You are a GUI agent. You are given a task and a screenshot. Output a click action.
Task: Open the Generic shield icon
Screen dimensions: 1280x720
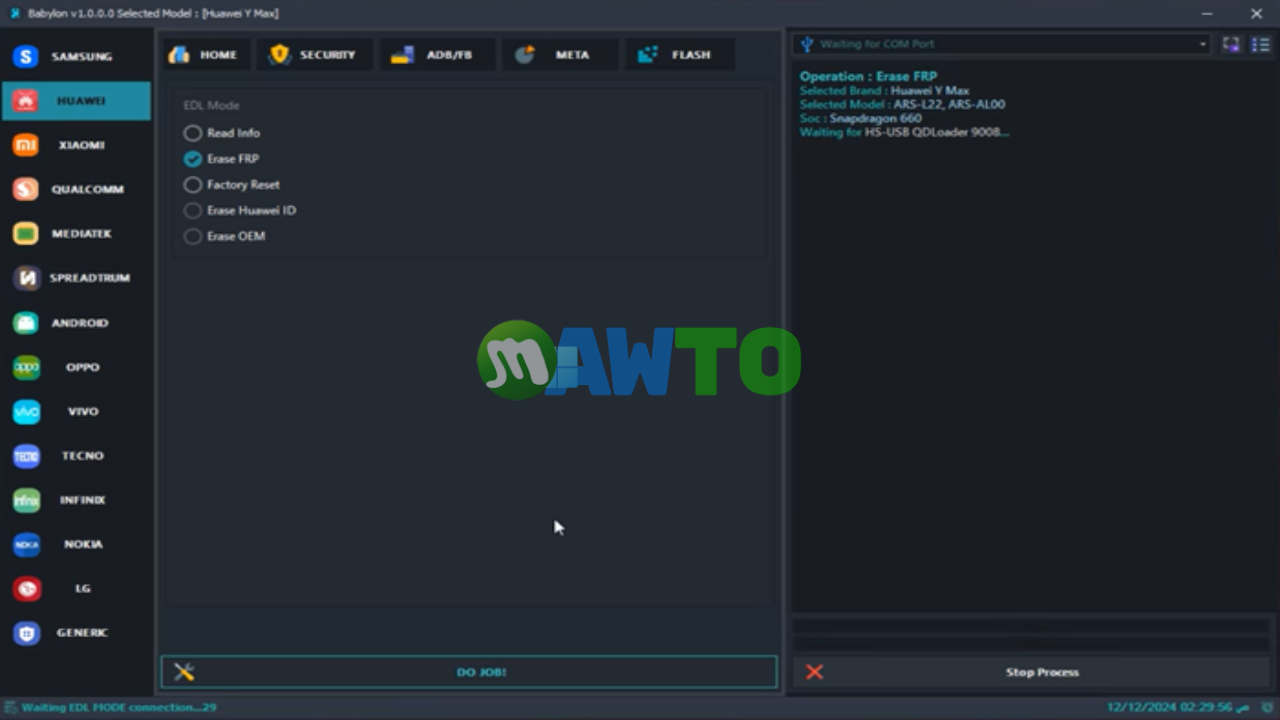coord(26,633)
